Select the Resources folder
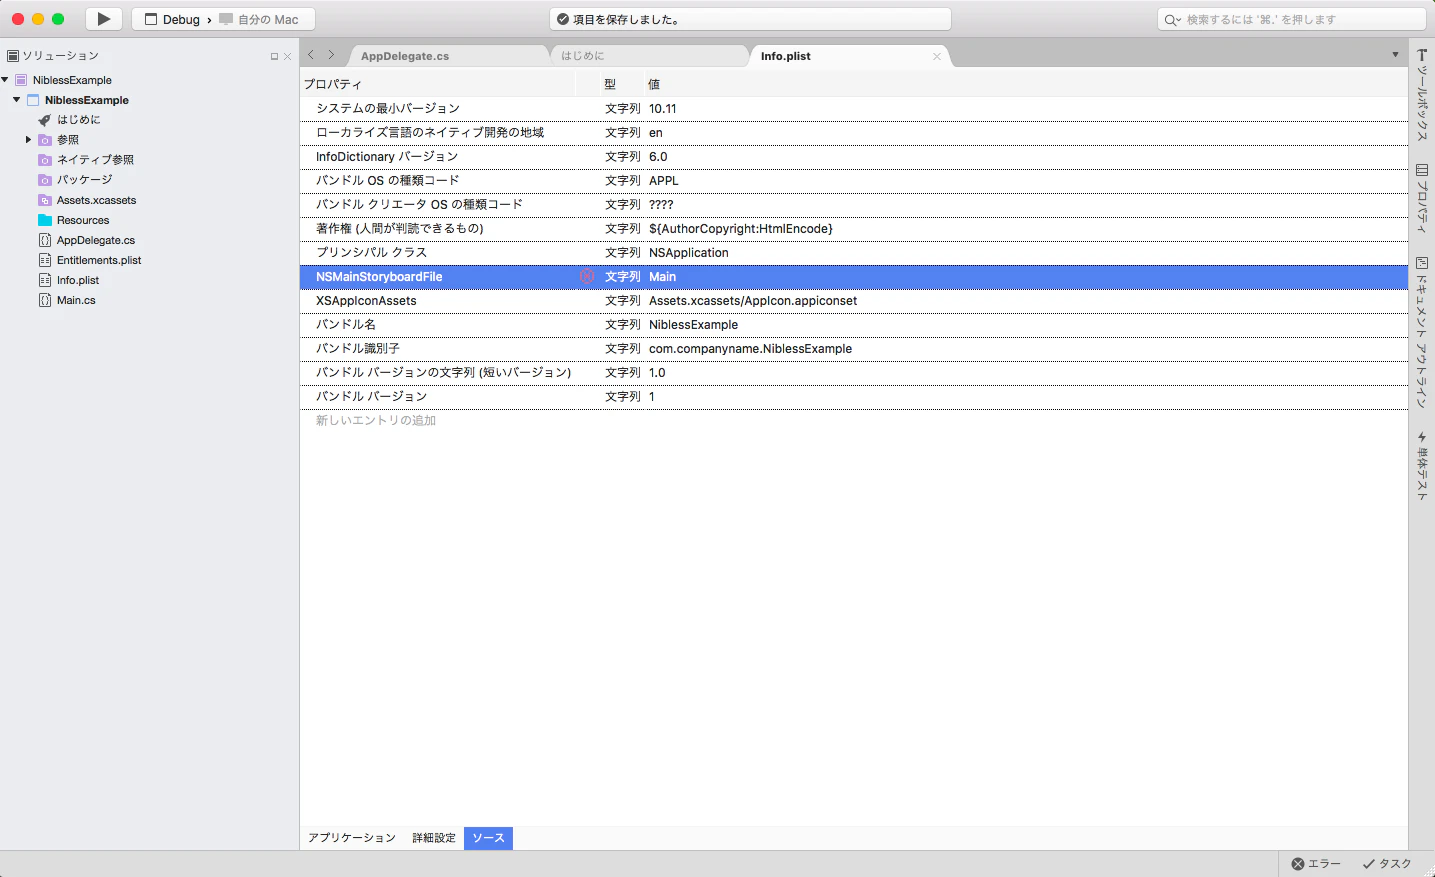Image resolution: width=1435 pixels, height=877 pixels. coord(83,220)
